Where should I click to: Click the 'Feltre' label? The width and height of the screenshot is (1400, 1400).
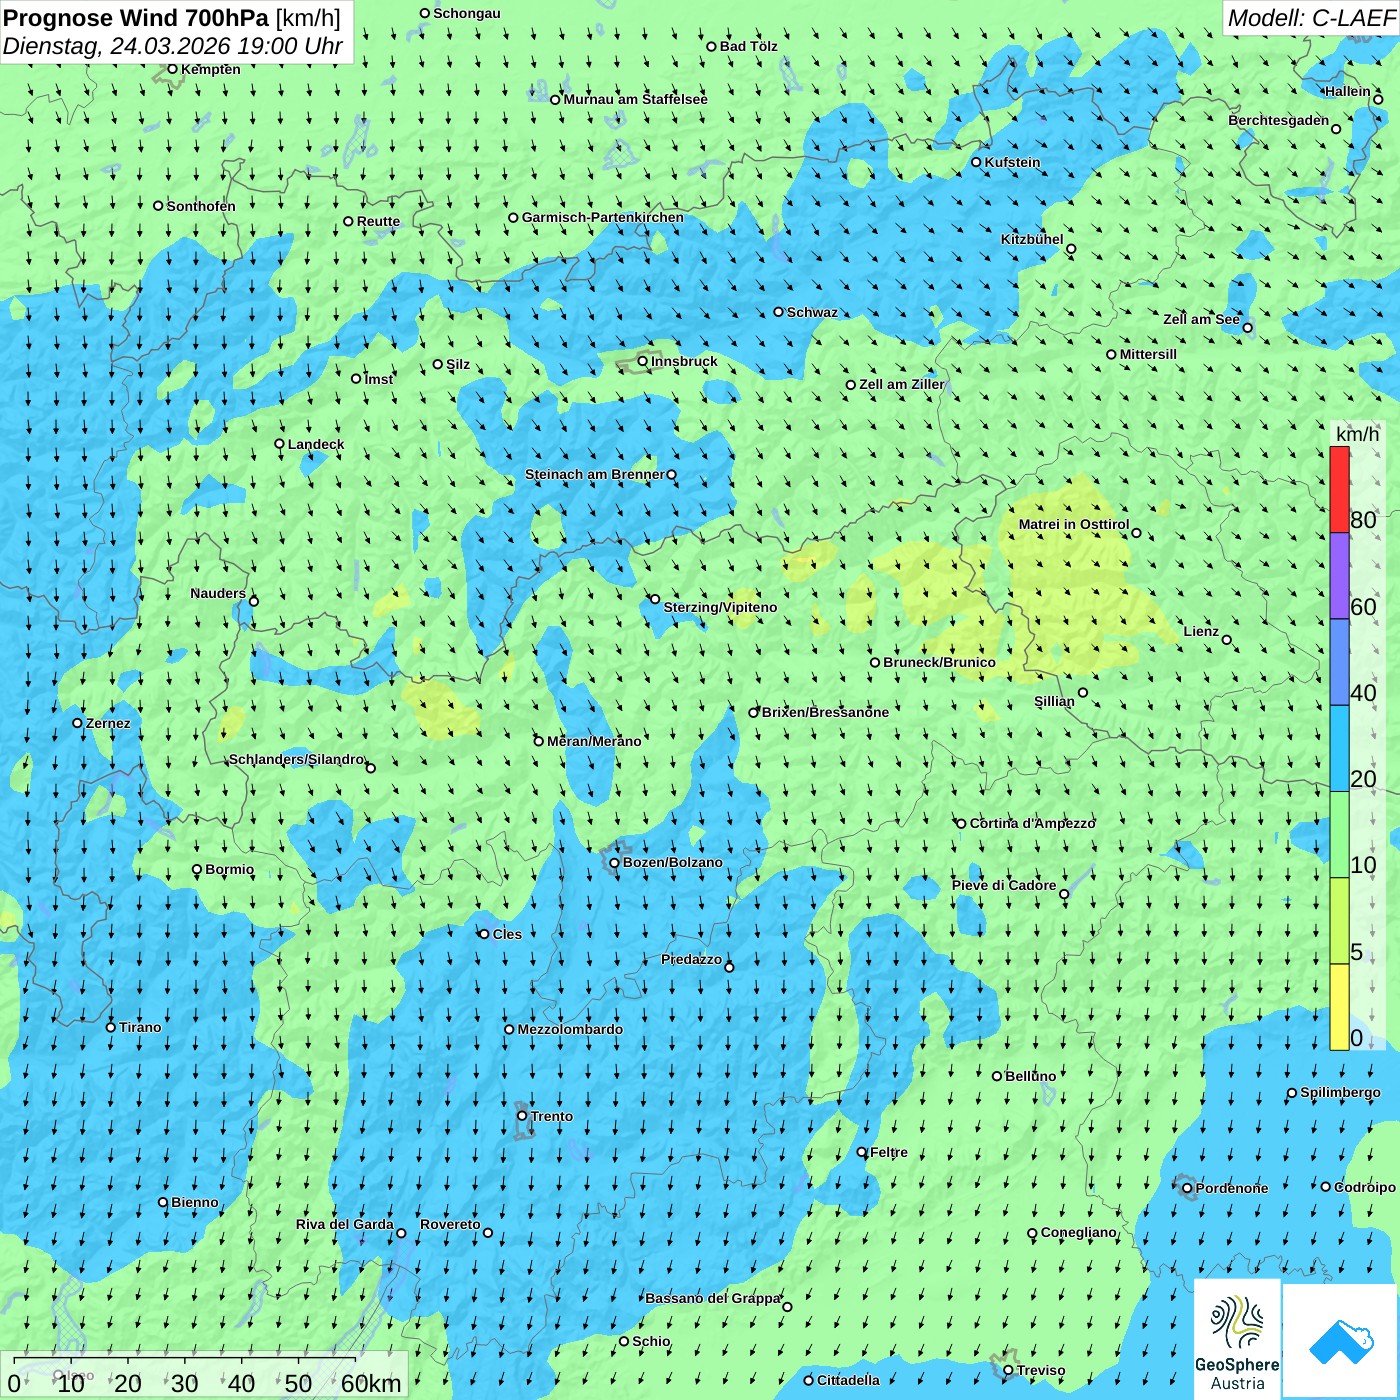pos(889,1152)
